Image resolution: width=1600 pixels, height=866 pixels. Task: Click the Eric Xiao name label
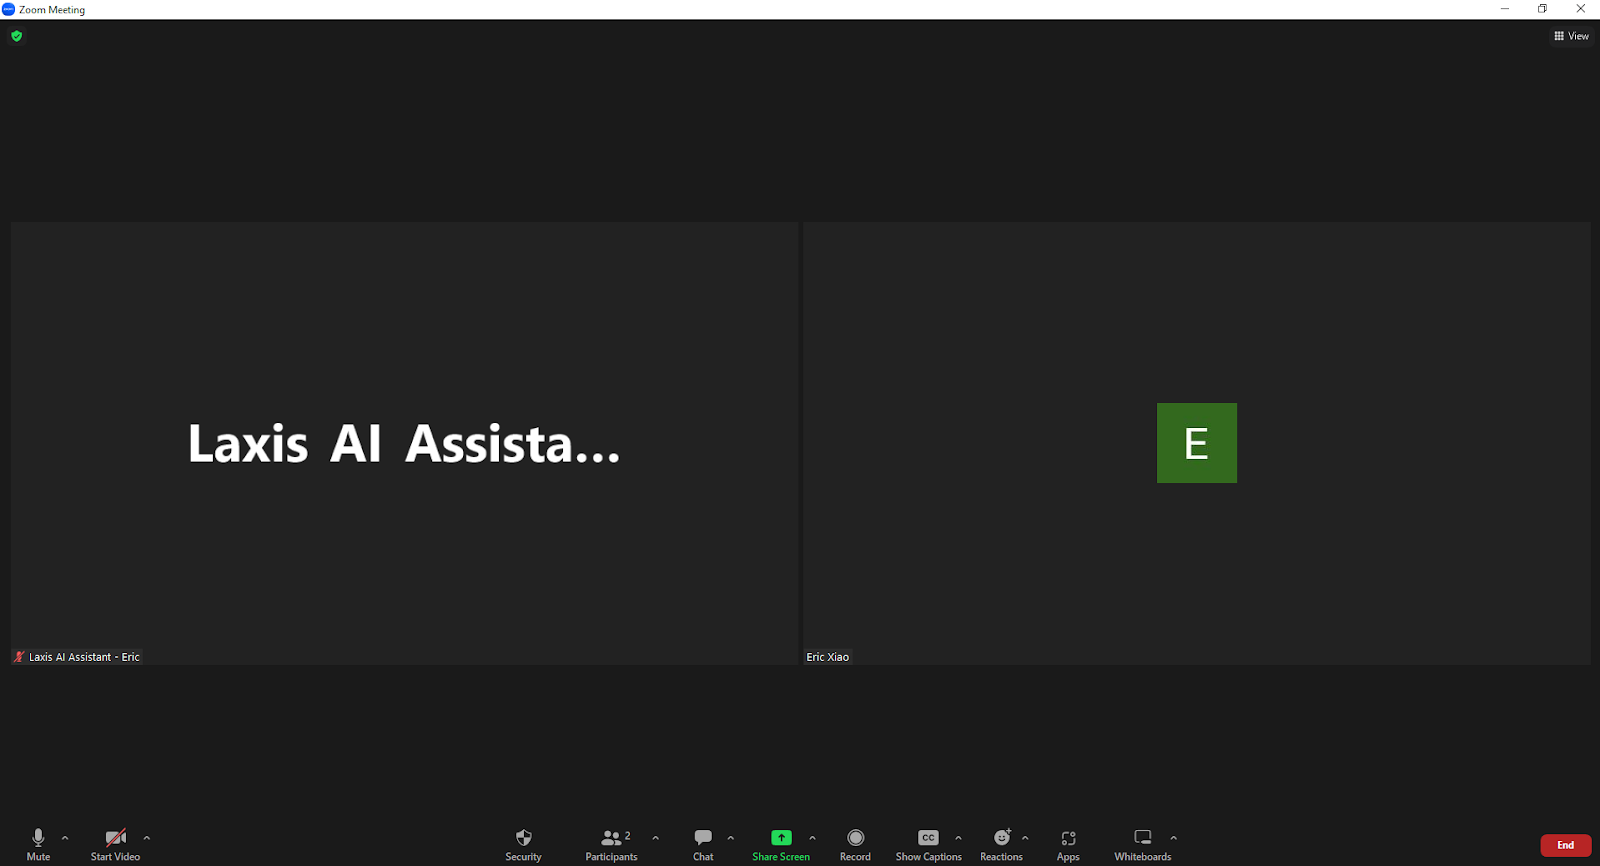pos(827,657)
